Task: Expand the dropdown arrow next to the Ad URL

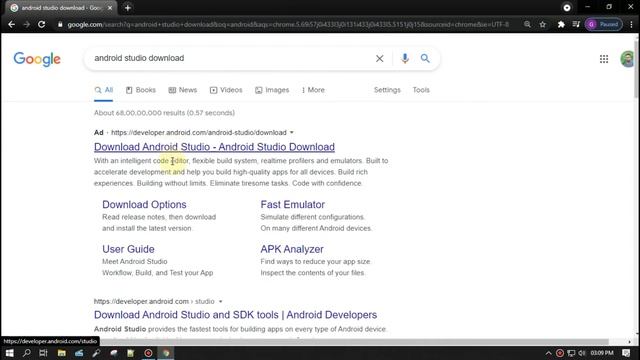Action: 291,133
